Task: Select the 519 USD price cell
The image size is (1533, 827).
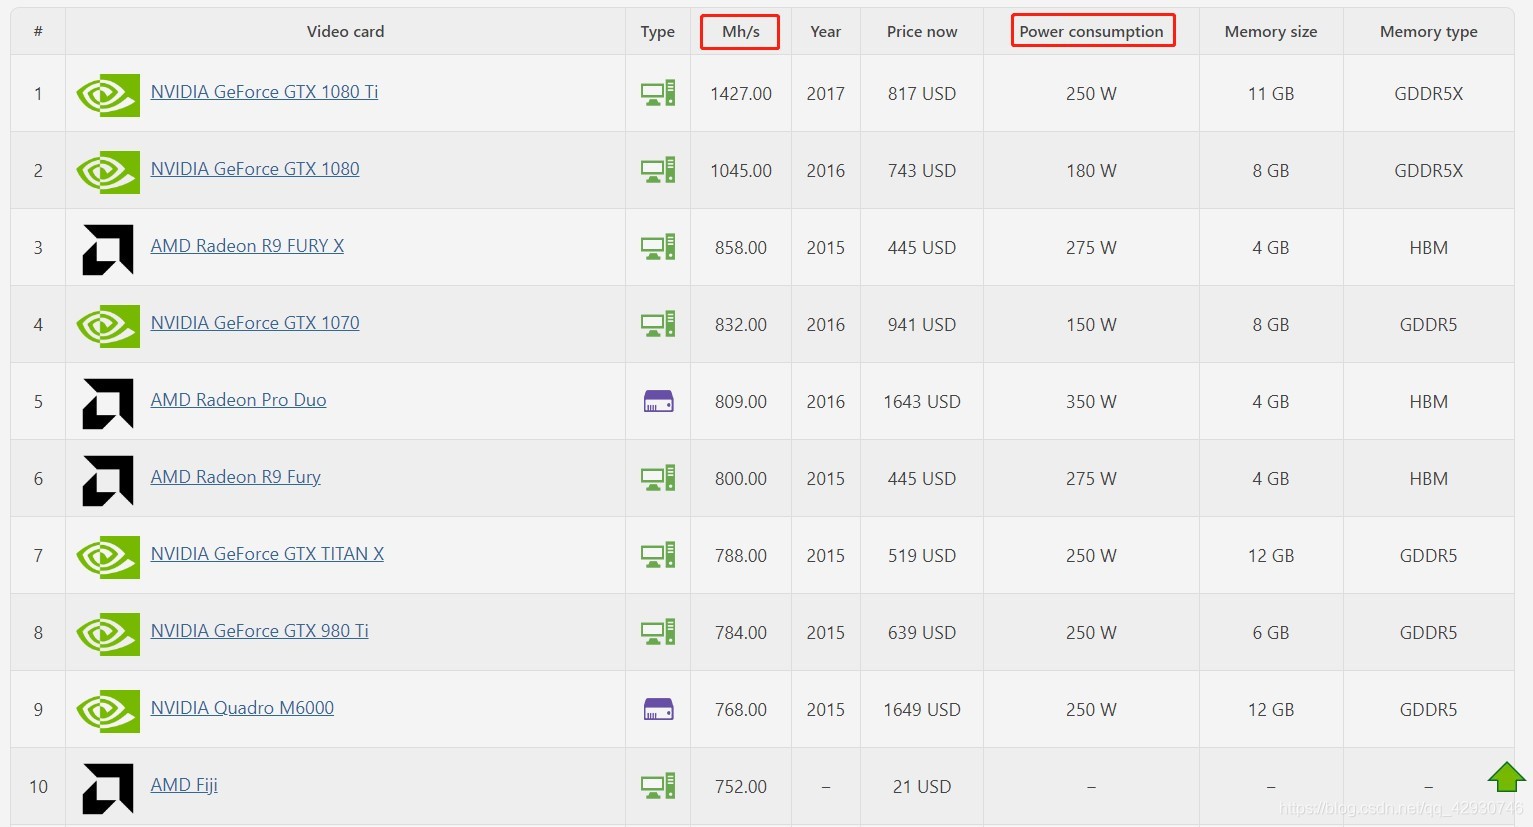Action: click(922, 556)
